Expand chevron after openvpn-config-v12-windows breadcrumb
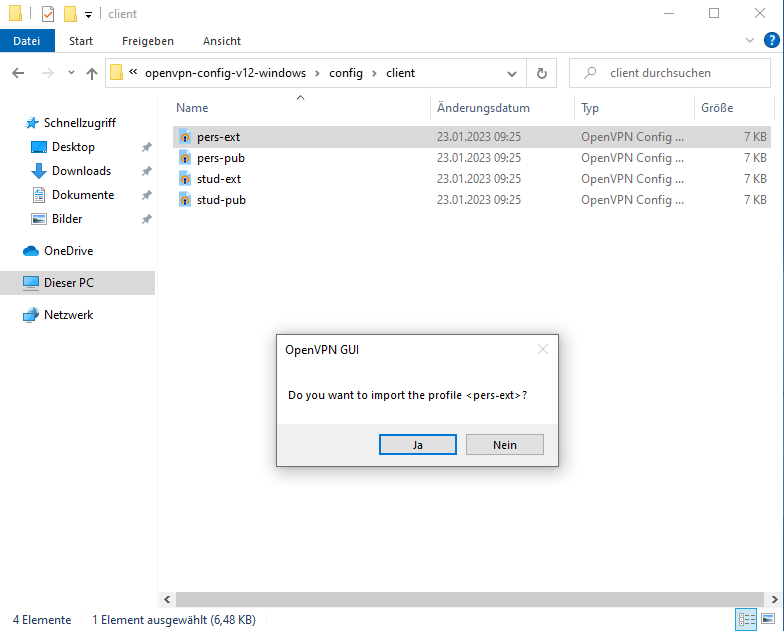Image resolution: width=784 pixels, height=631 pixels. point(317,74)
